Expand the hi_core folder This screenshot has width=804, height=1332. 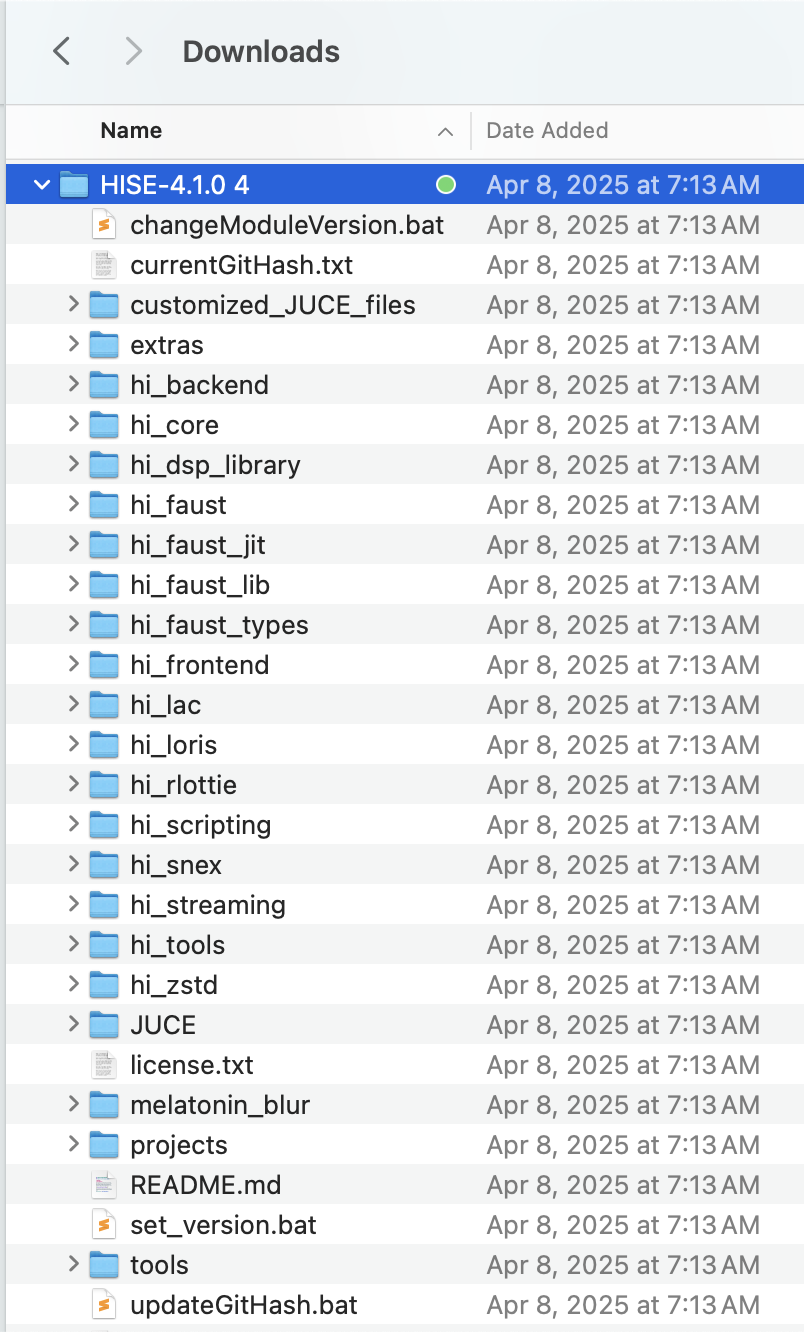click(73, 425)
